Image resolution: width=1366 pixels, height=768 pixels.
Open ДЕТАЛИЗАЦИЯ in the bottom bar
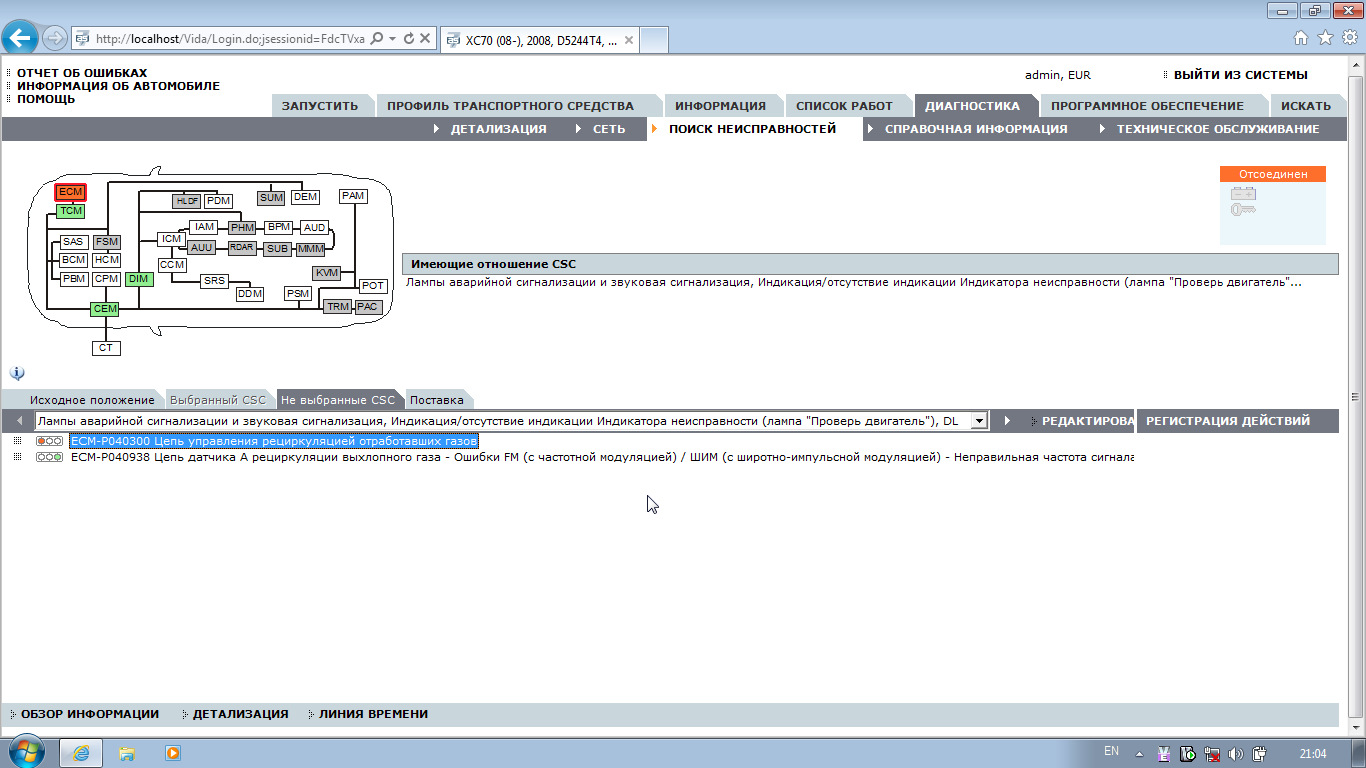coord(240,714)
